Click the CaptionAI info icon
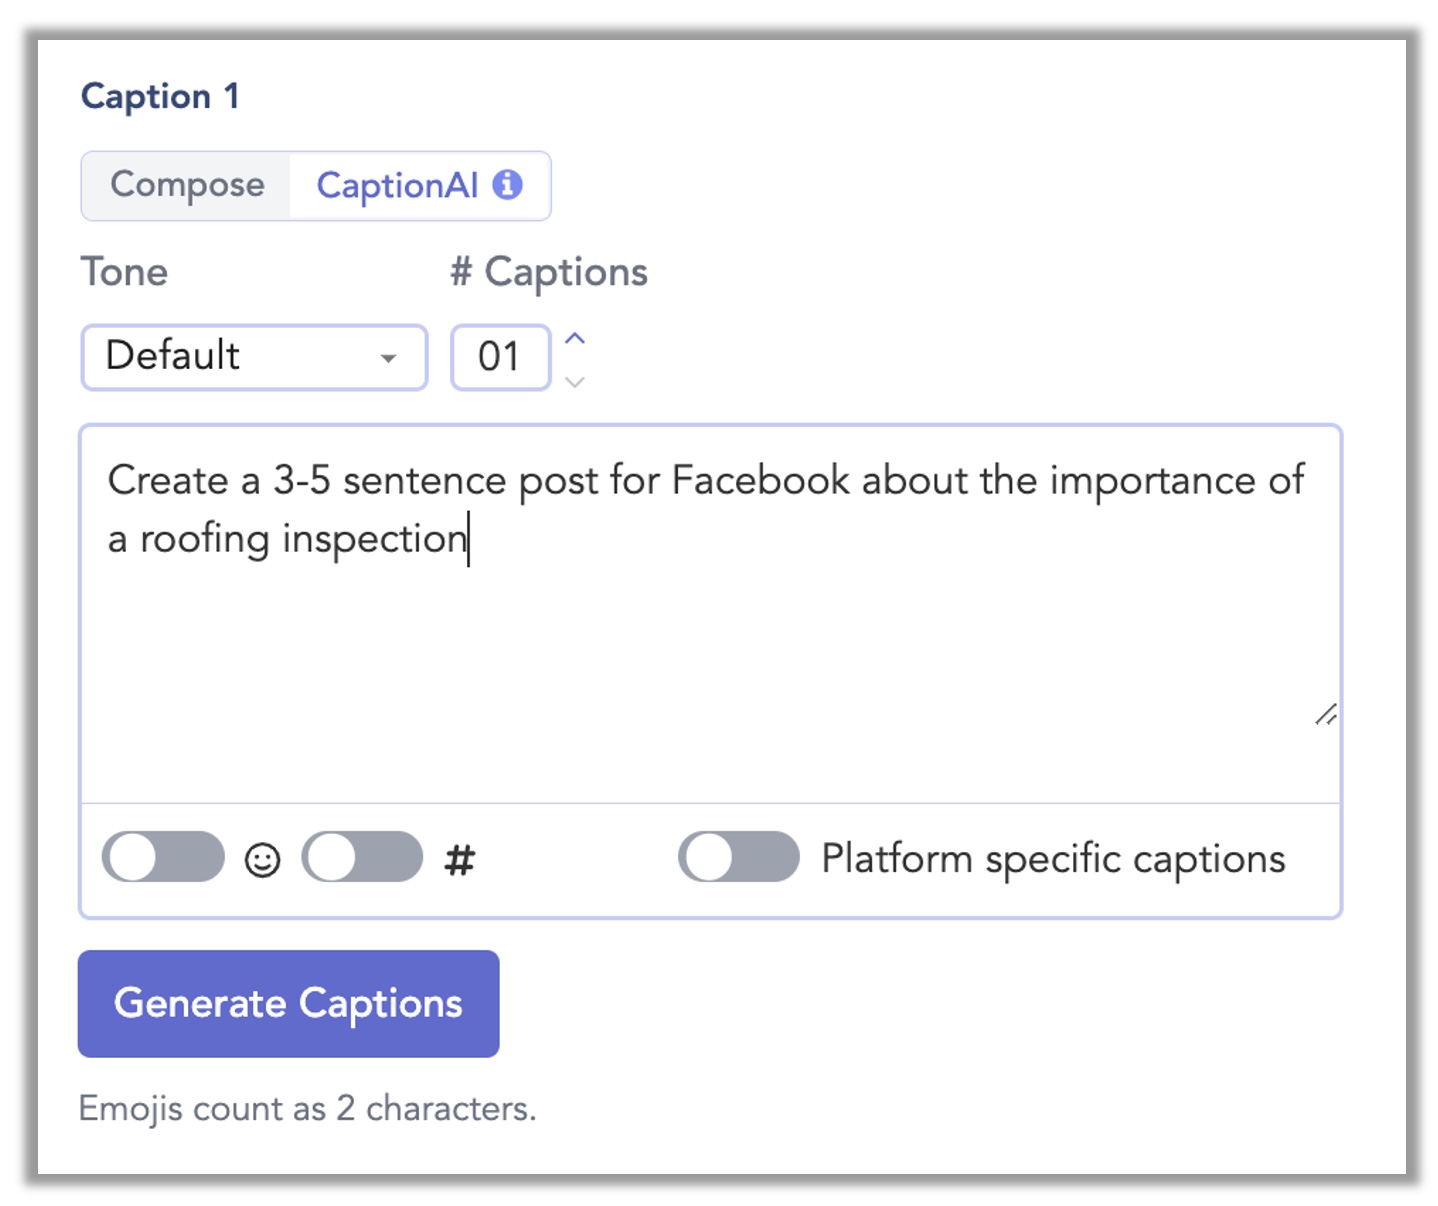Screen dimensions: 1438x1206 pyautogui.click(x=507, y=185)
